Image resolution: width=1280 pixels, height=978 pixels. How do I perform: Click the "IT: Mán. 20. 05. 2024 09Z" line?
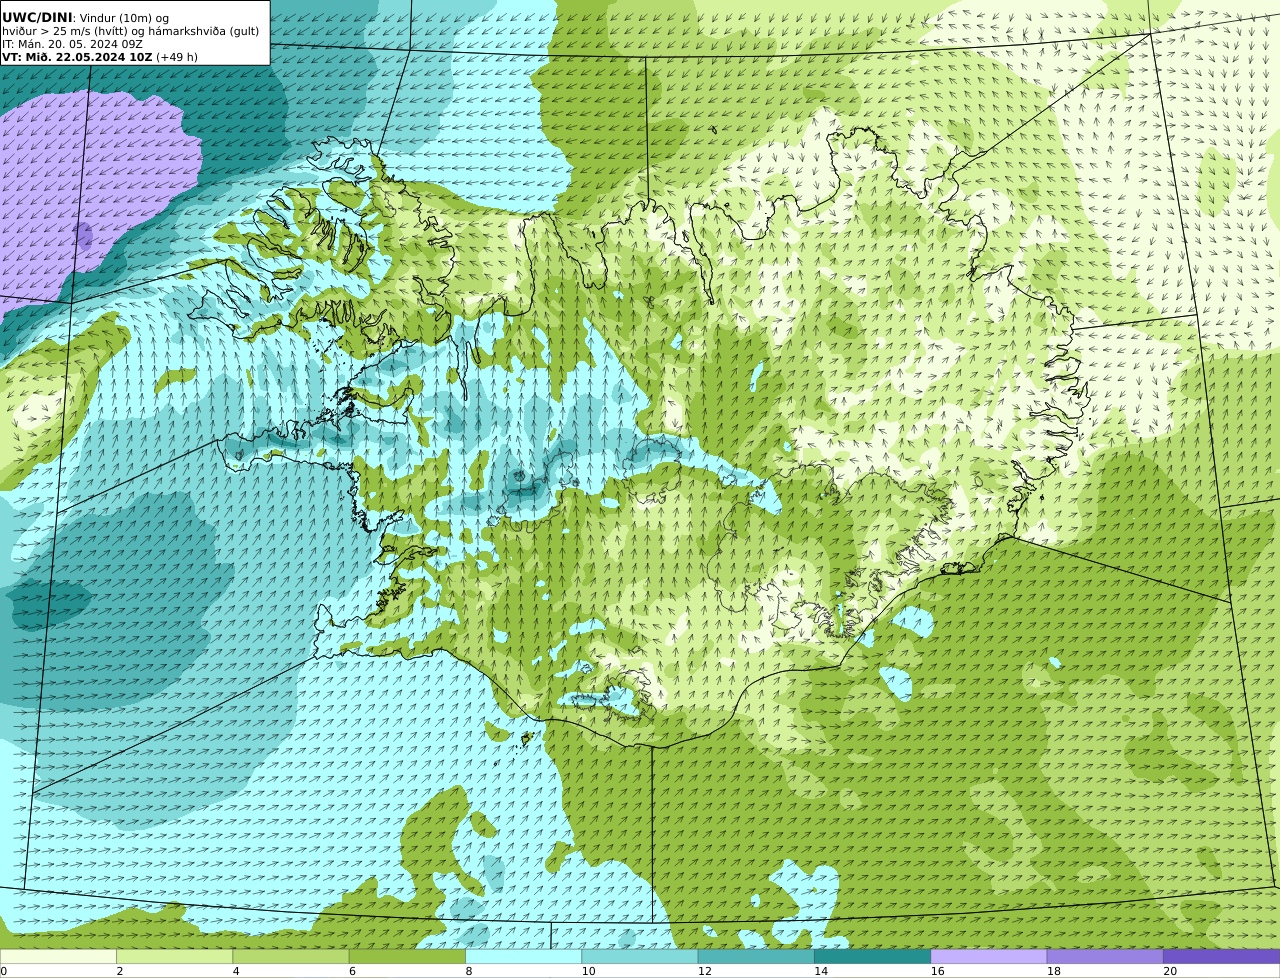coord(72,44)
